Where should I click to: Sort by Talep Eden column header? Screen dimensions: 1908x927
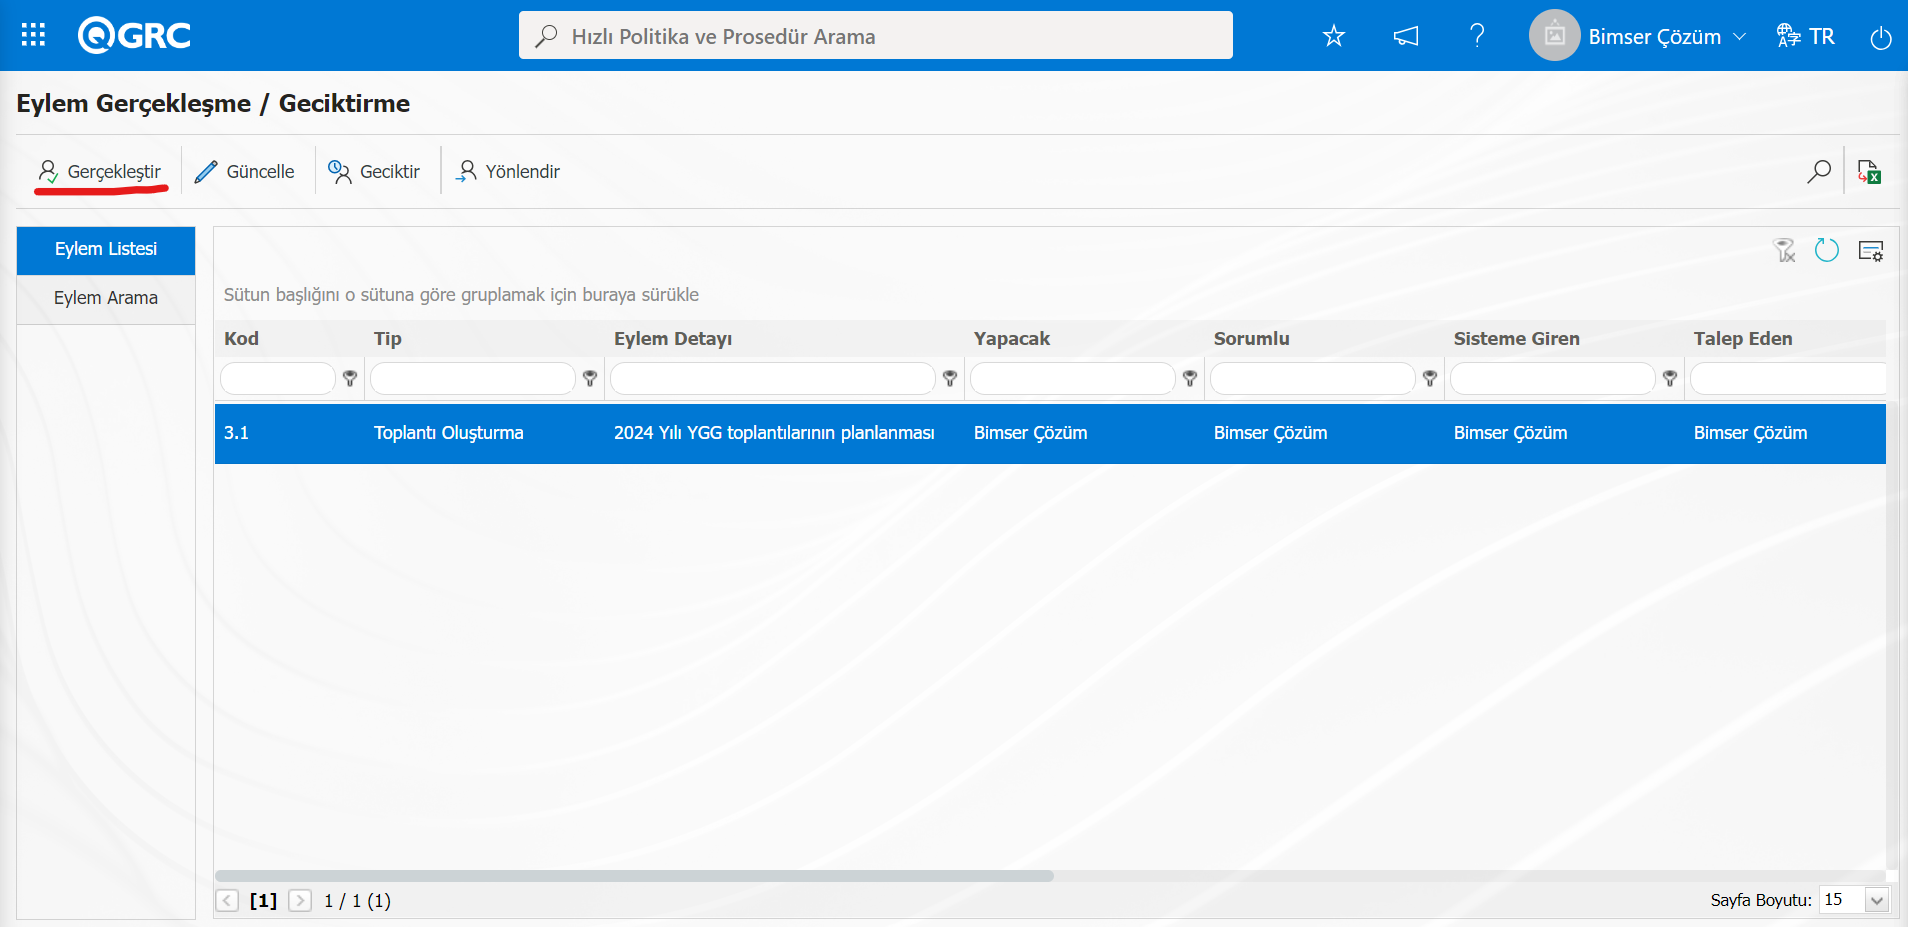[x=1743, y=339]
